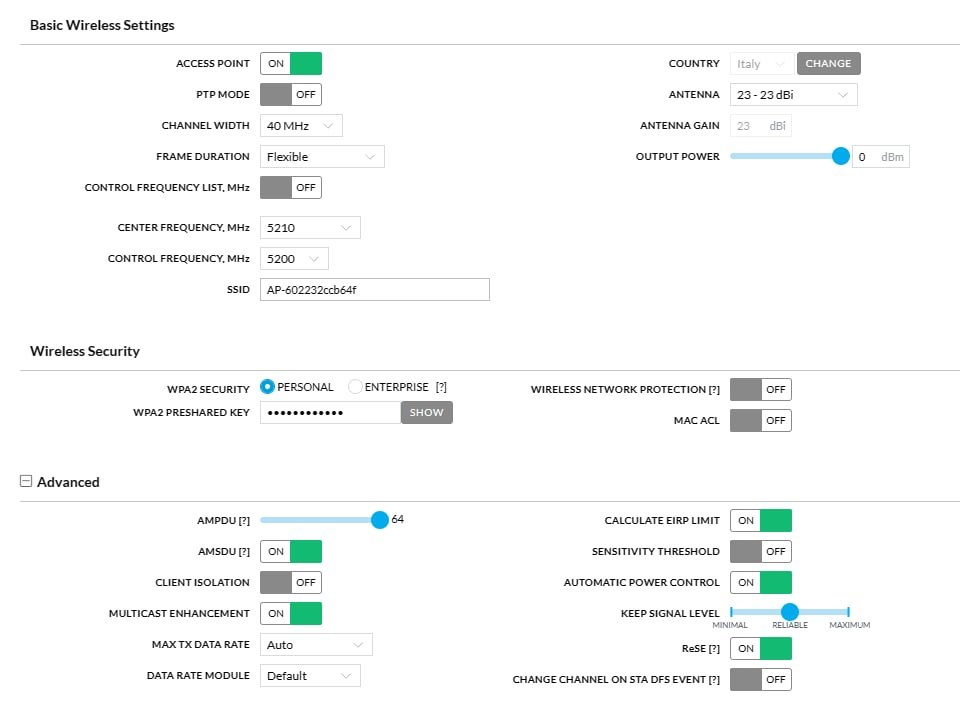Click the Output Power slider handle

(841, 156)
